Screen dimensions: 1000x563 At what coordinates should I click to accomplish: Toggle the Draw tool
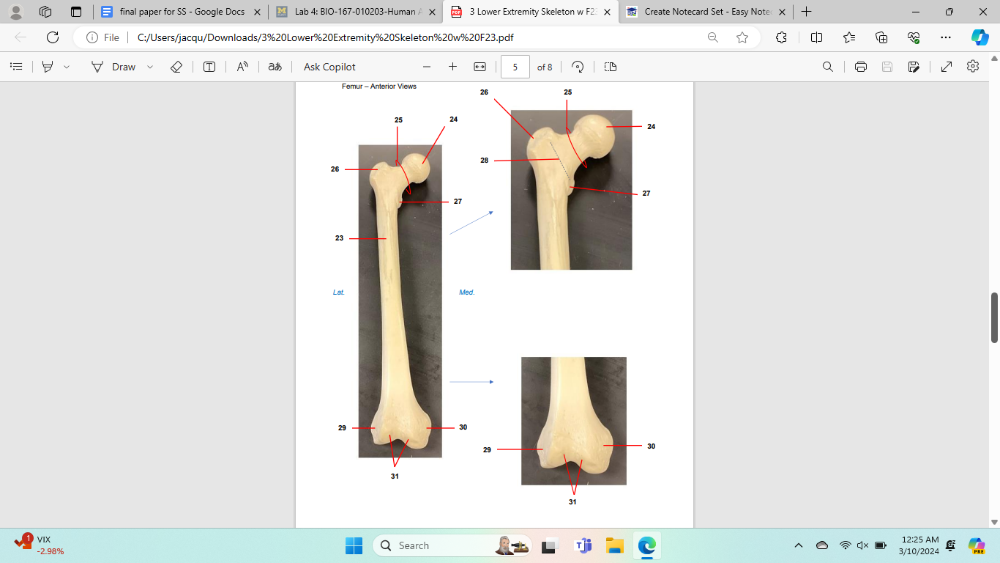[113, 67]
